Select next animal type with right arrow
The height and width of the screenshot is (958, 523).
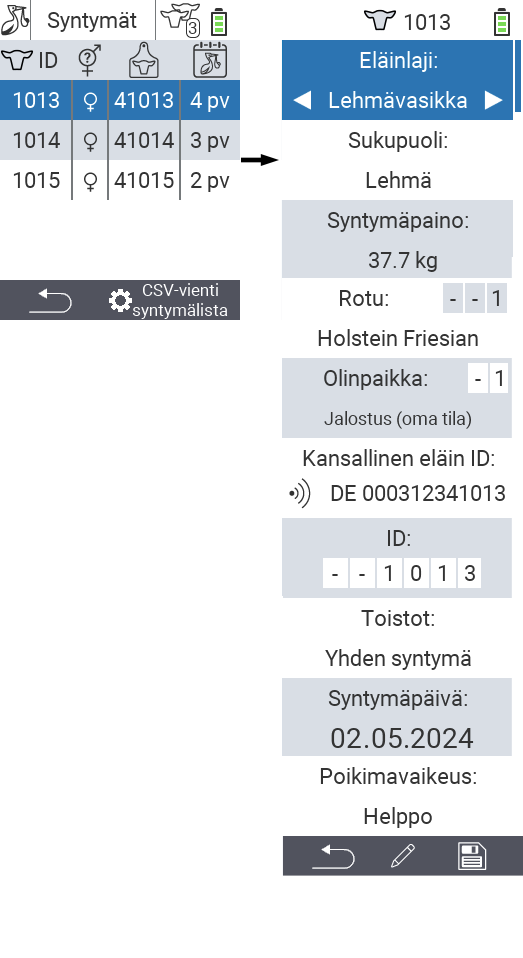[494, 100]
